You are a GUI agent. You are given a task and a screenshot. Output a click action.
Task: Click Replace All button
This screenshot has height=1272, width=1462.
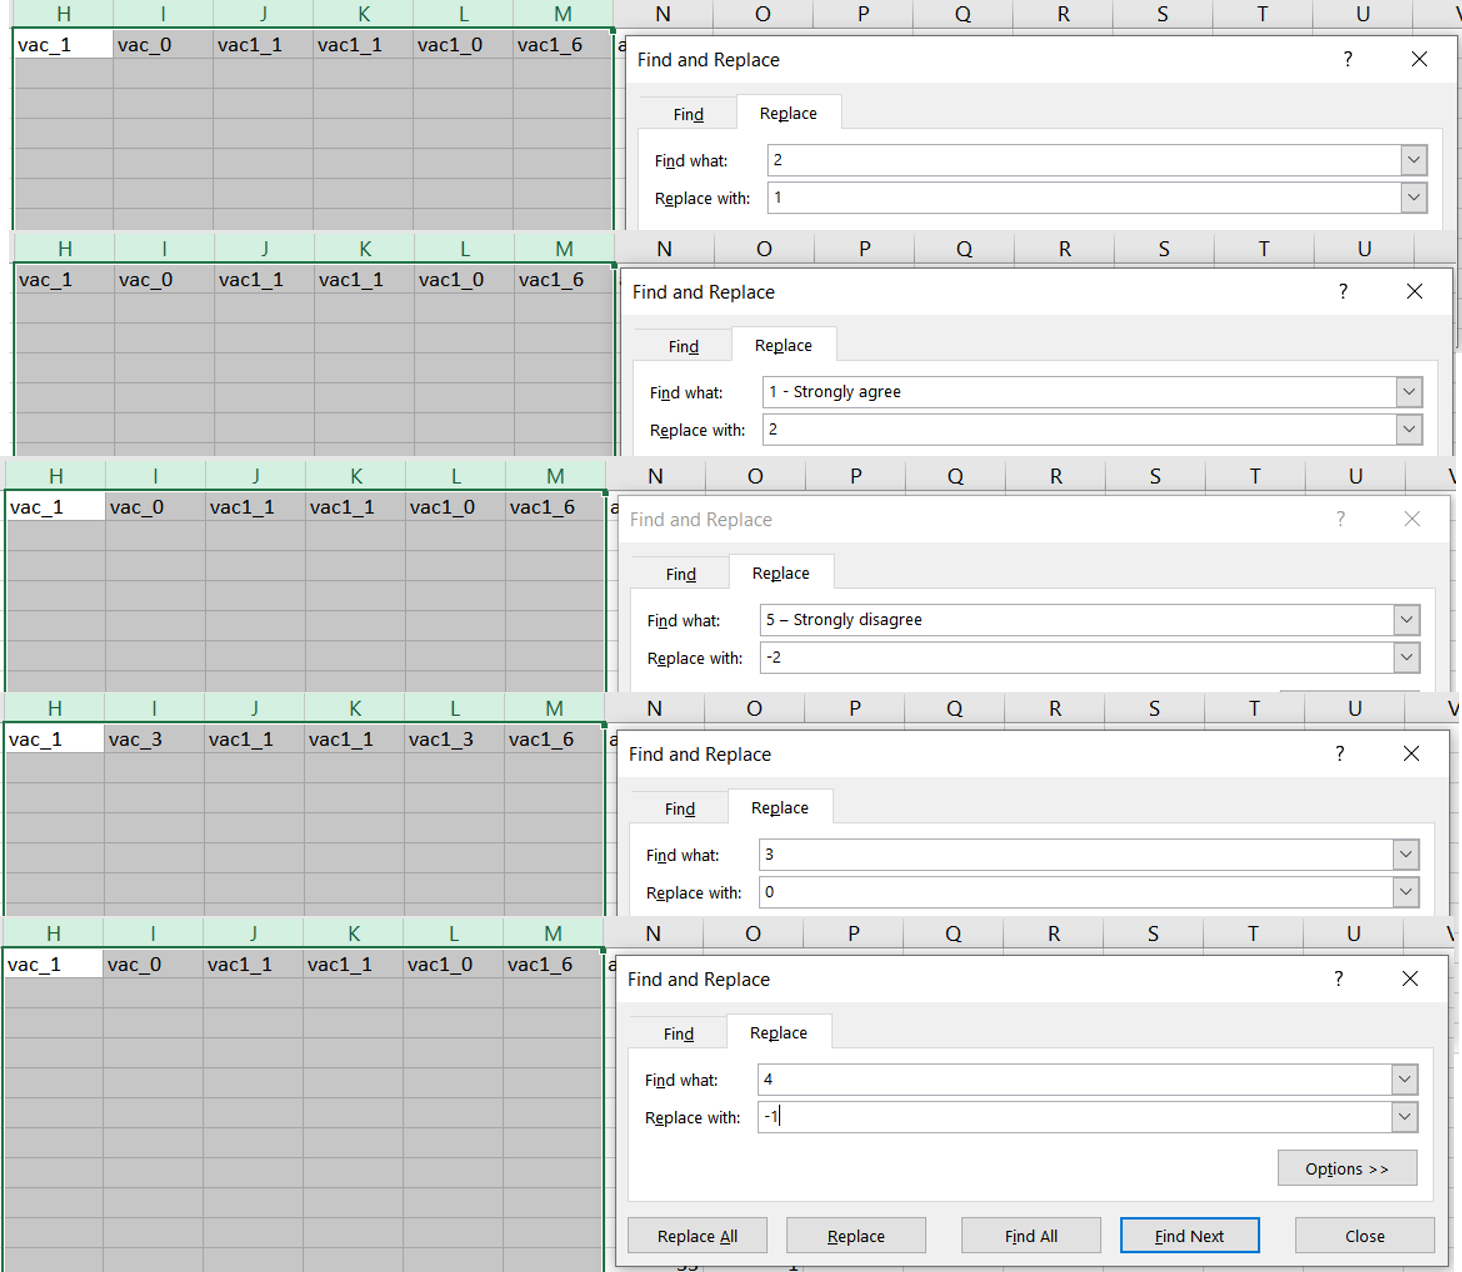click(x=697, y=1235)
